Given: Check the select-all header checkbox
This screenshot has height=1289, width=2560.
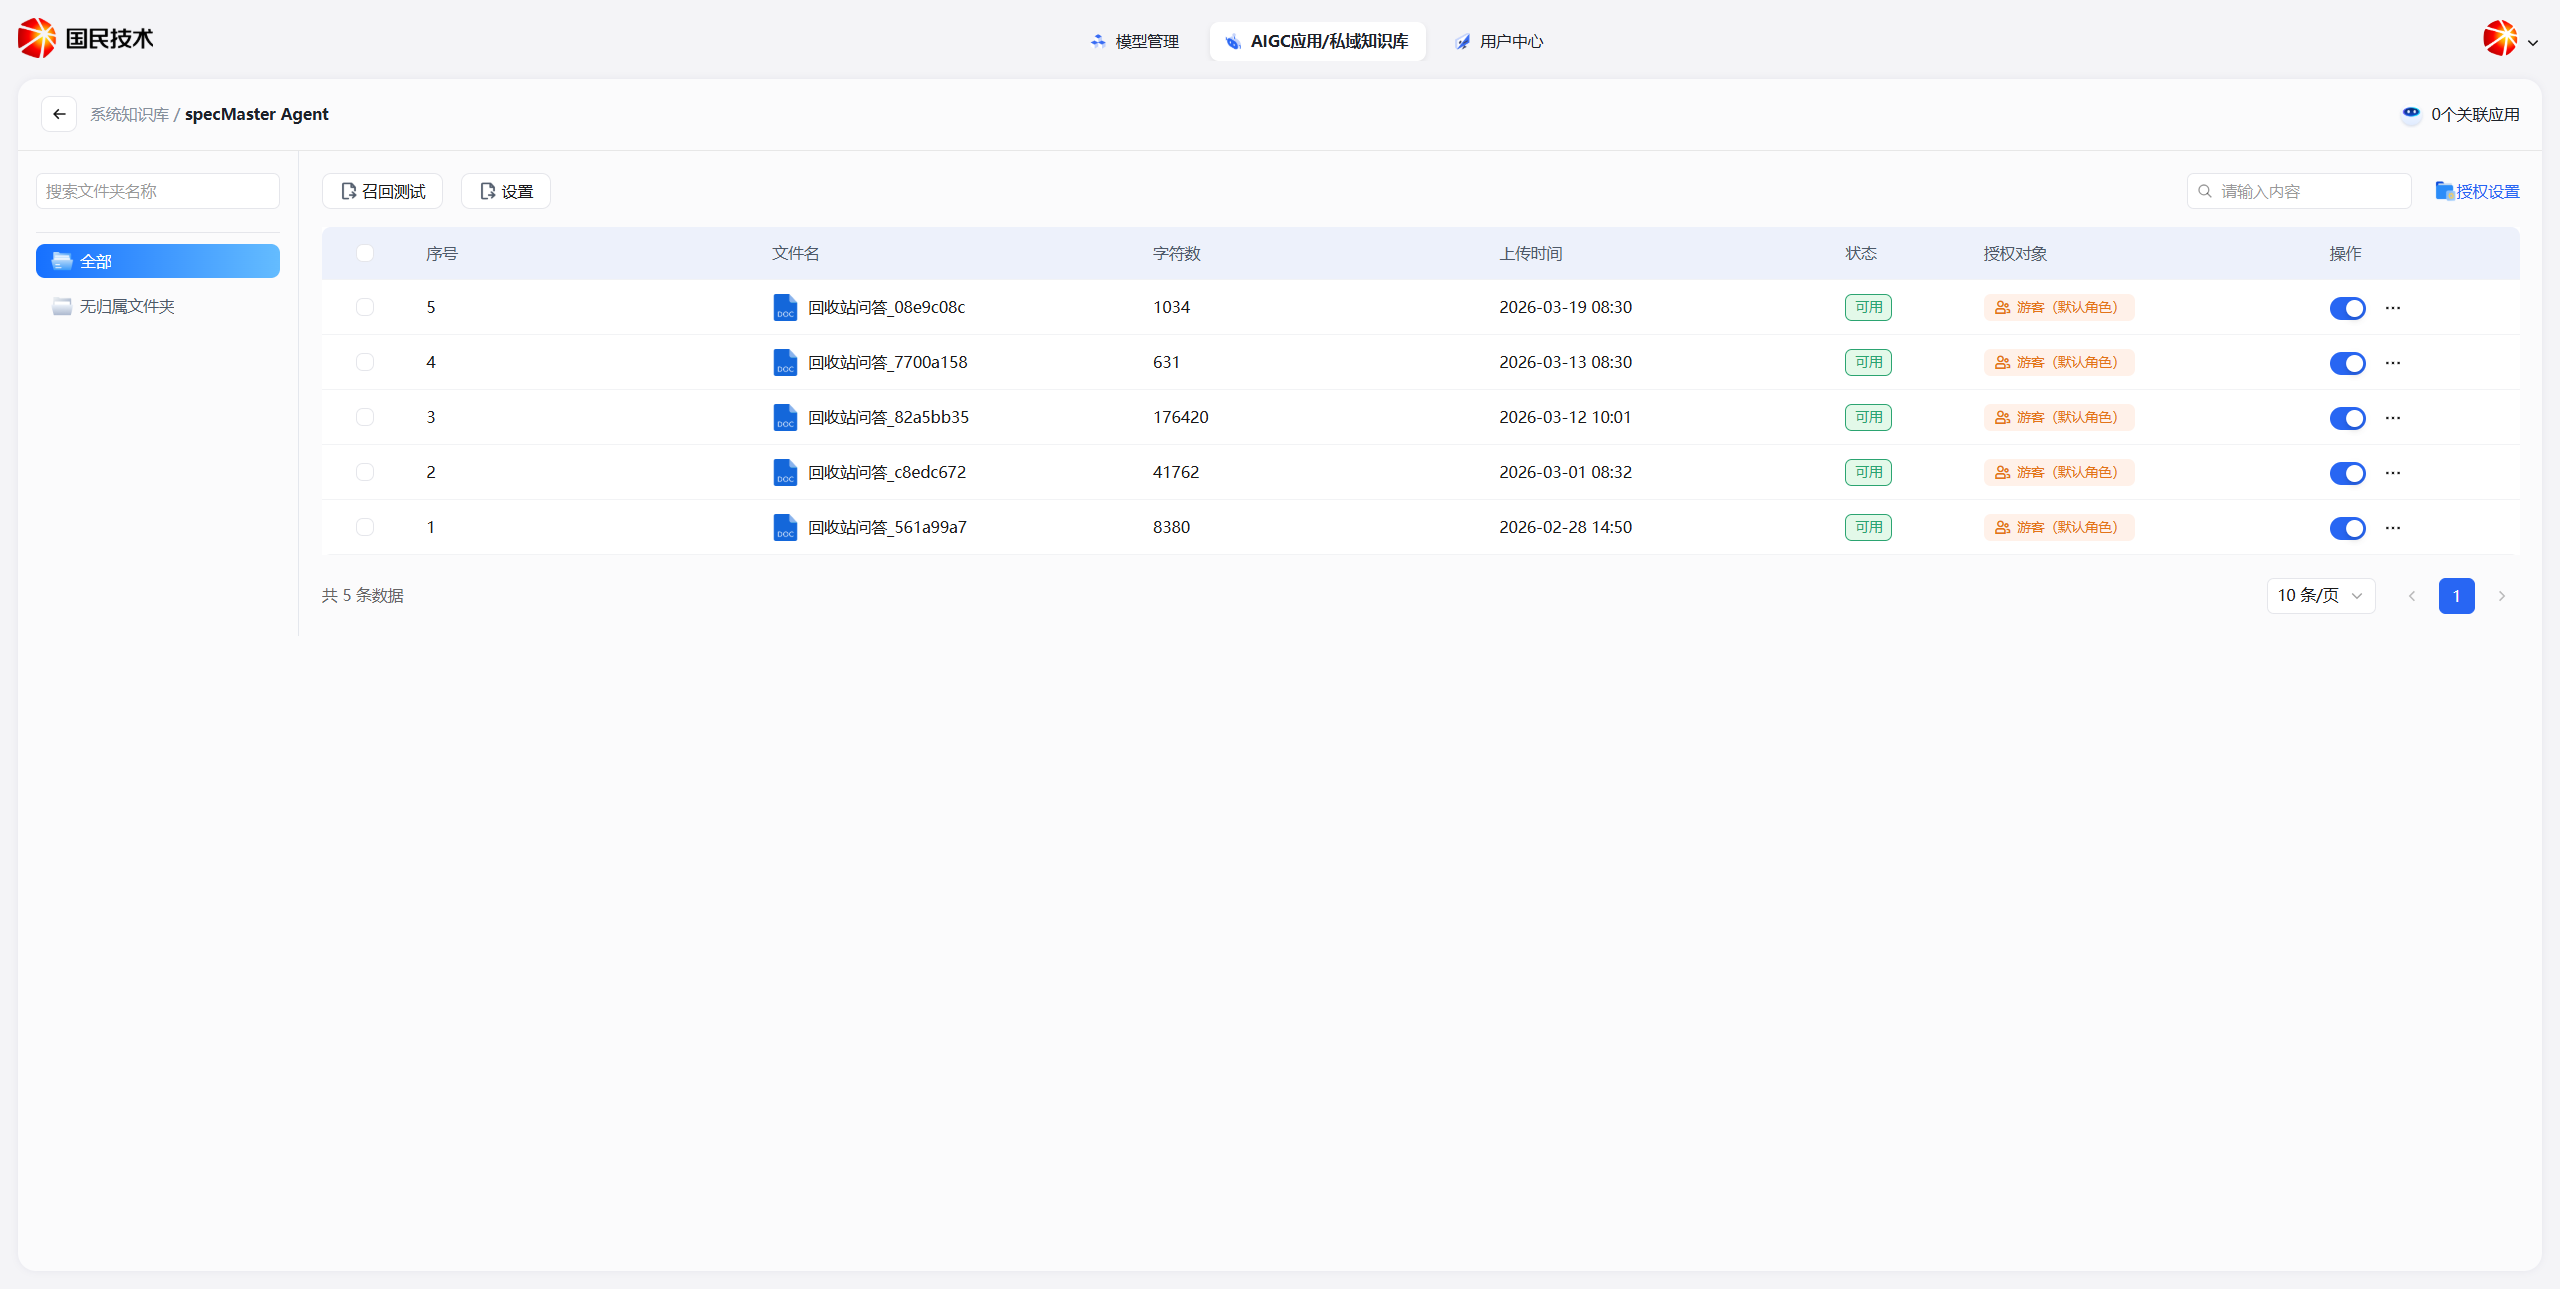Looking at the screenshot, I should point(365,254).
